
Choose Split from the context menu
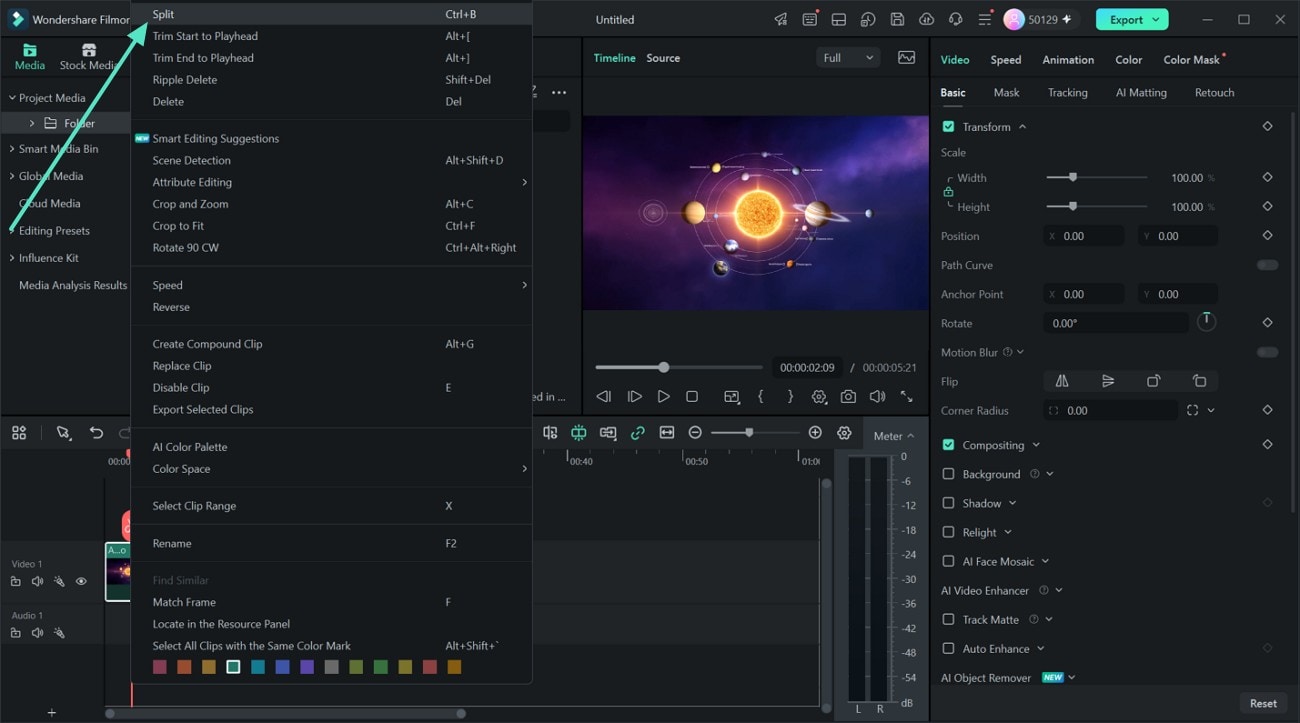tap(331, 14)
